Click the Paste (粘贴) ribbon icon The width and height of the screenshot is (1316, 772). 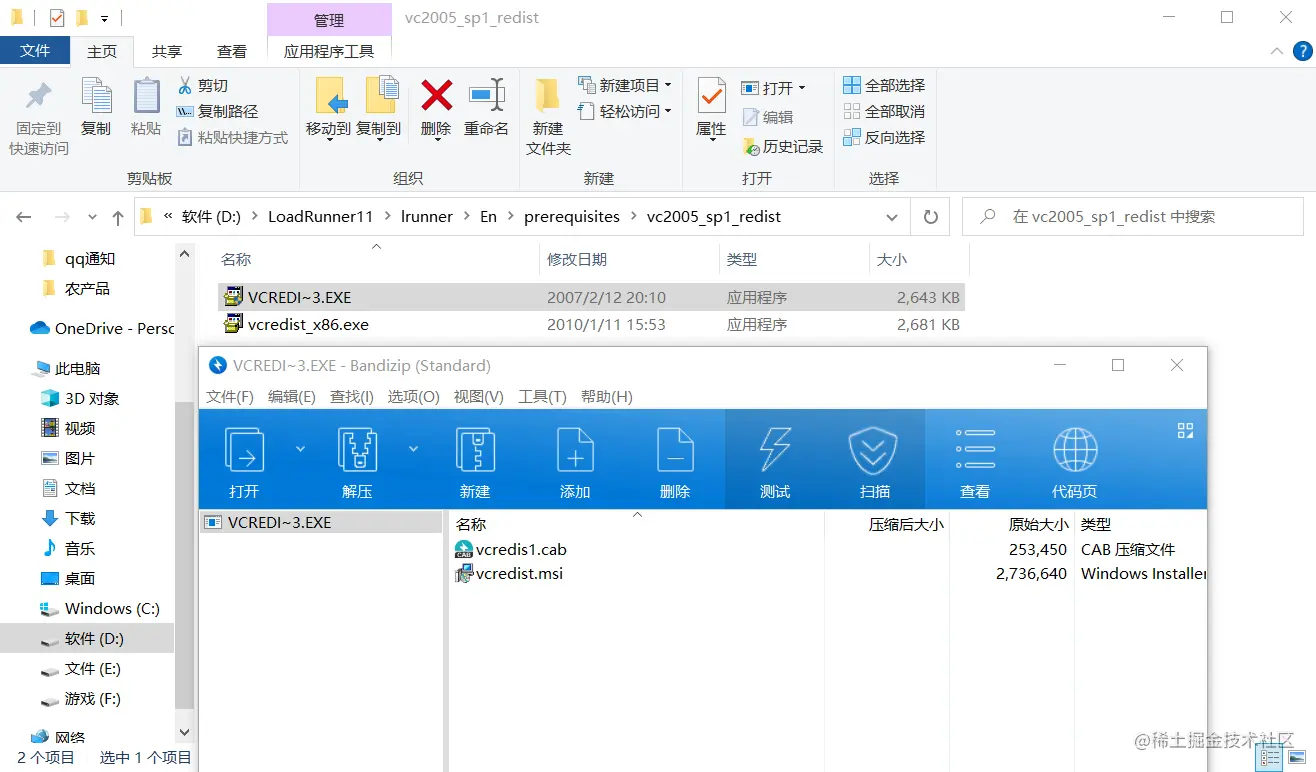pyautogui.click(x=146, y=97)
